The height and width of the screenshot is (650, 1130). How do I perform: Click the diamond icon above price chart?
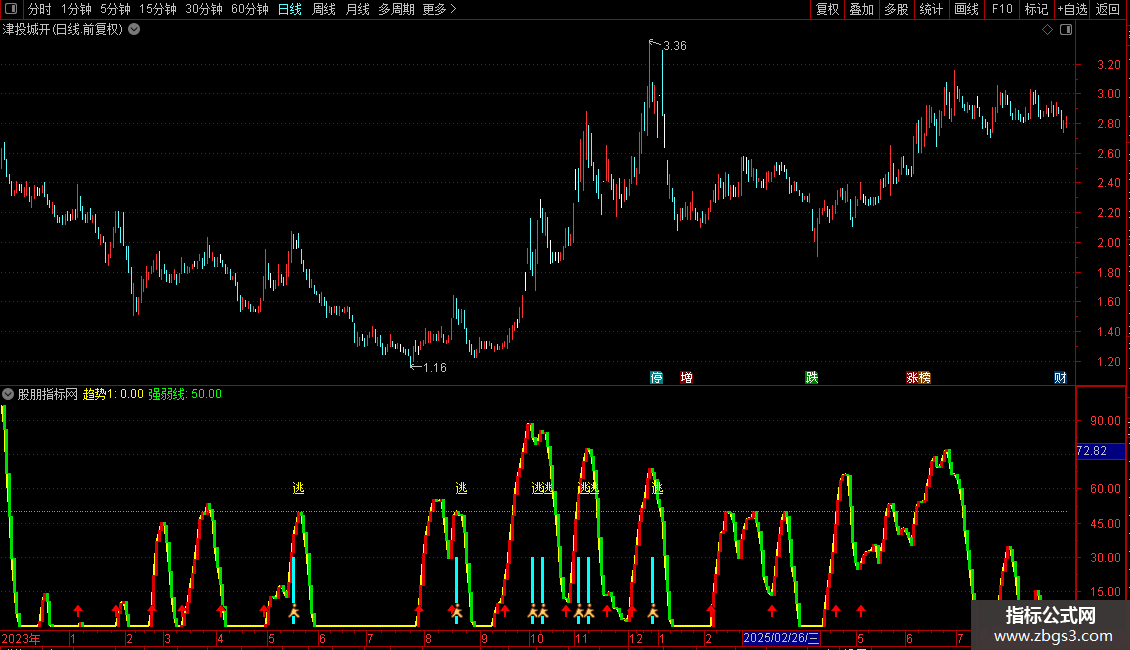(1048, 30)
